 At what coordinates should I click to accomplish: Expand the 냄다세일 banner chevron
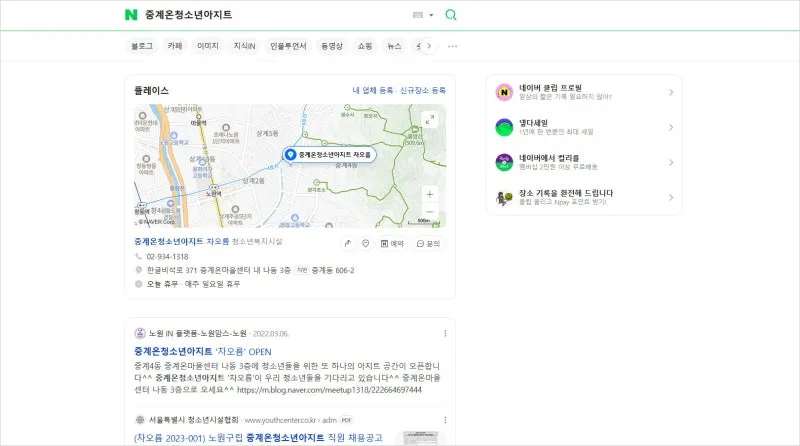point(671,128)
